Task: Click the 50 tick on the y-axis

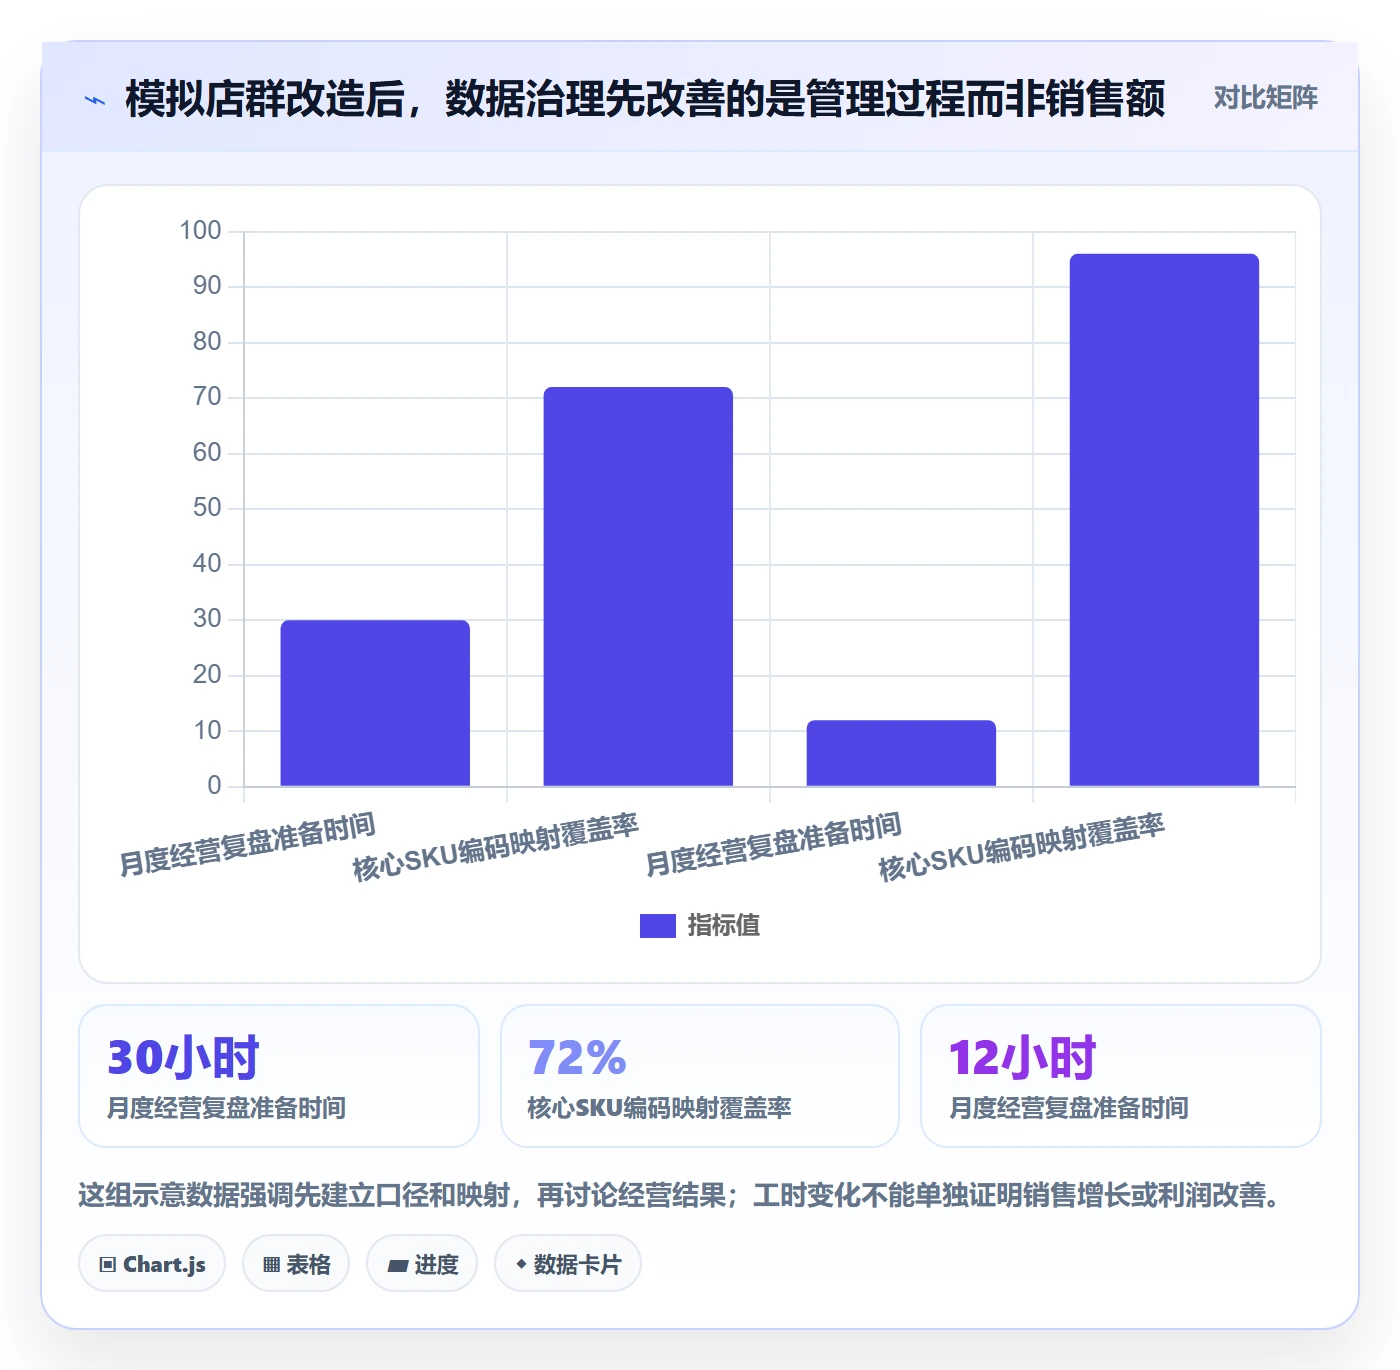Action: (x=207, y=508)
